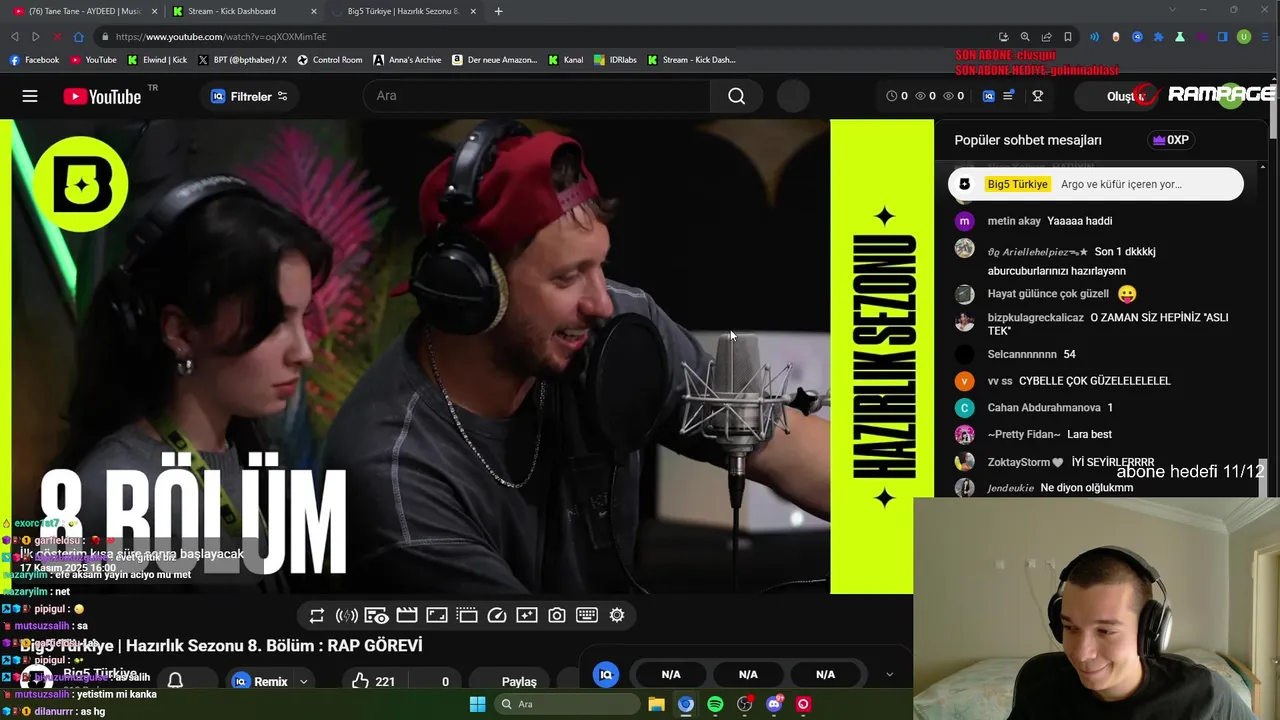Click the loop icon in player toolbar

click(317, 615)
